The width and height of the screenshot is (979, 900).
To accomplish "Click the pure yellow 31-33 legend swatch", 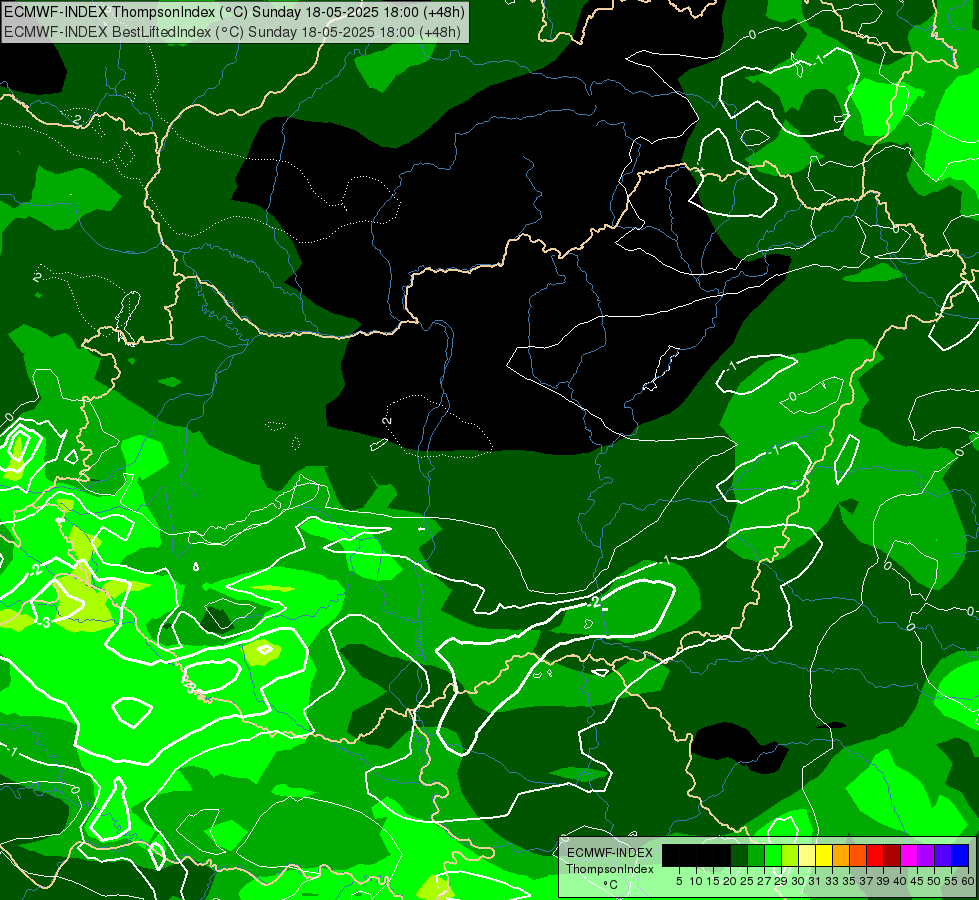I will pos(824,856).
